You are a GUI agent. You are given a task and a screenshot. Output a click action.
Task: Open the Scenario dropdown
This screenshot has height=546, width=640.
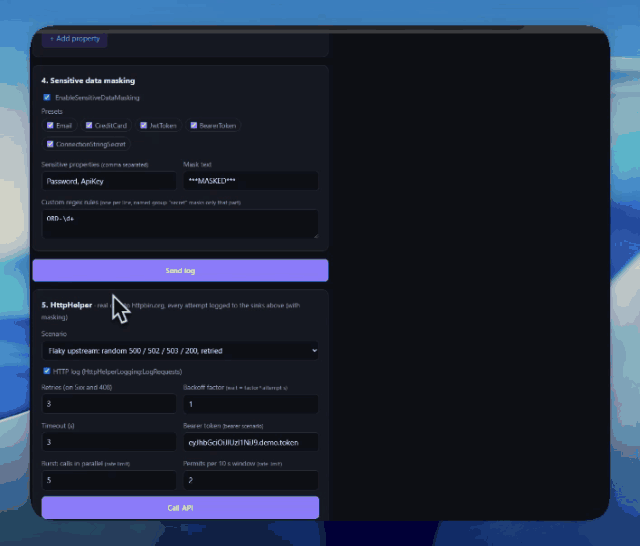point(180,351)
